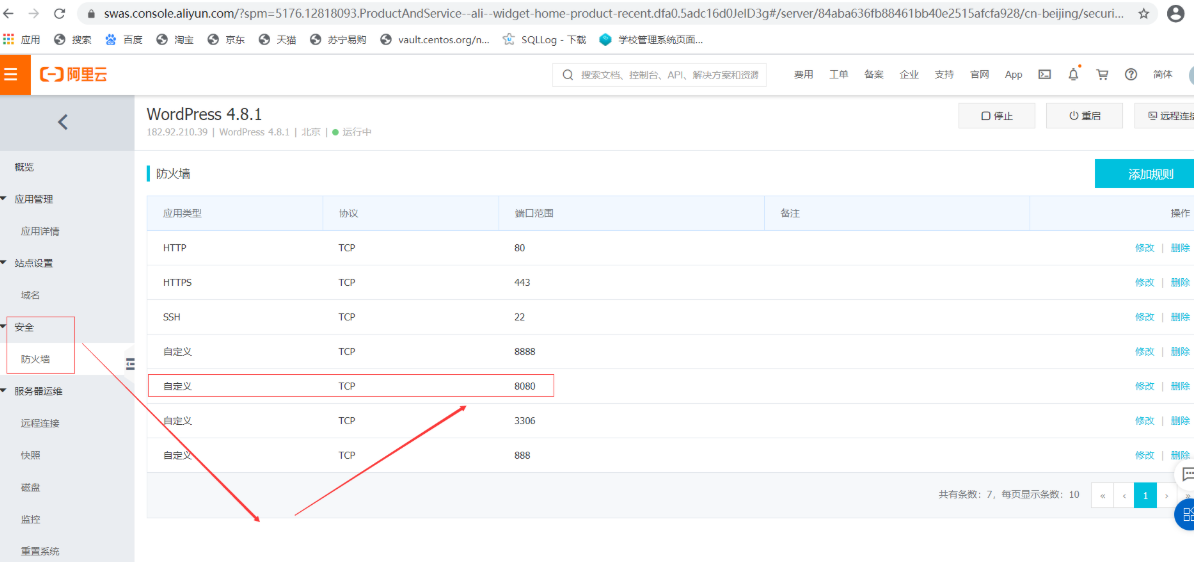The image size is (1203, 562).
Task: Click the 备案 top nav link
Action: 874,75
